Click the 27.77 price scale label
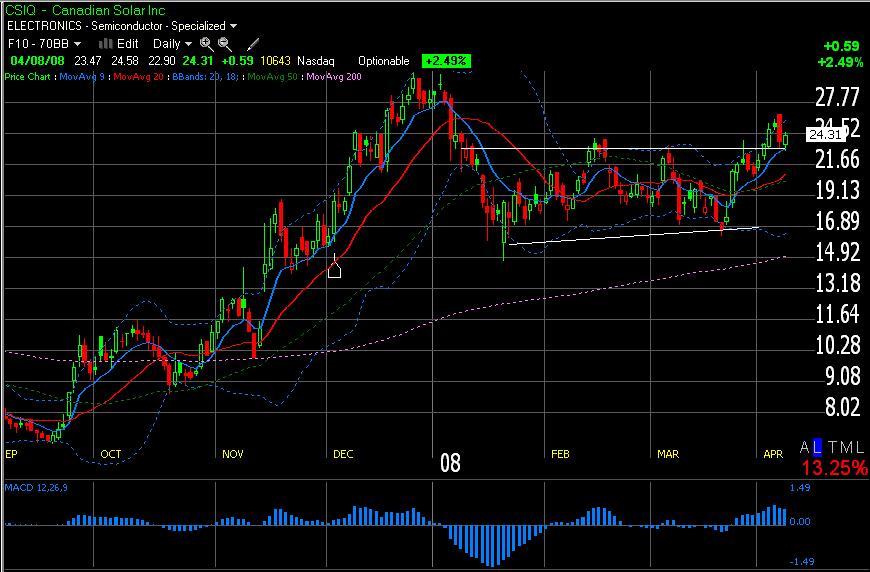Screen dimensions: 870x572 pos(837,97)
